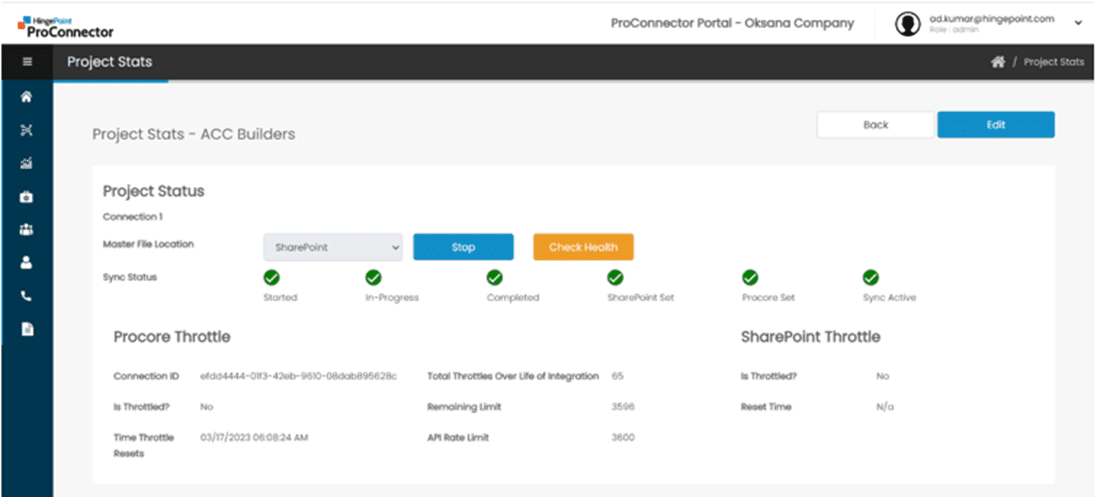Click the Connection 1 label
Viewport: 1097px width, 497px height.
(133, 217)
